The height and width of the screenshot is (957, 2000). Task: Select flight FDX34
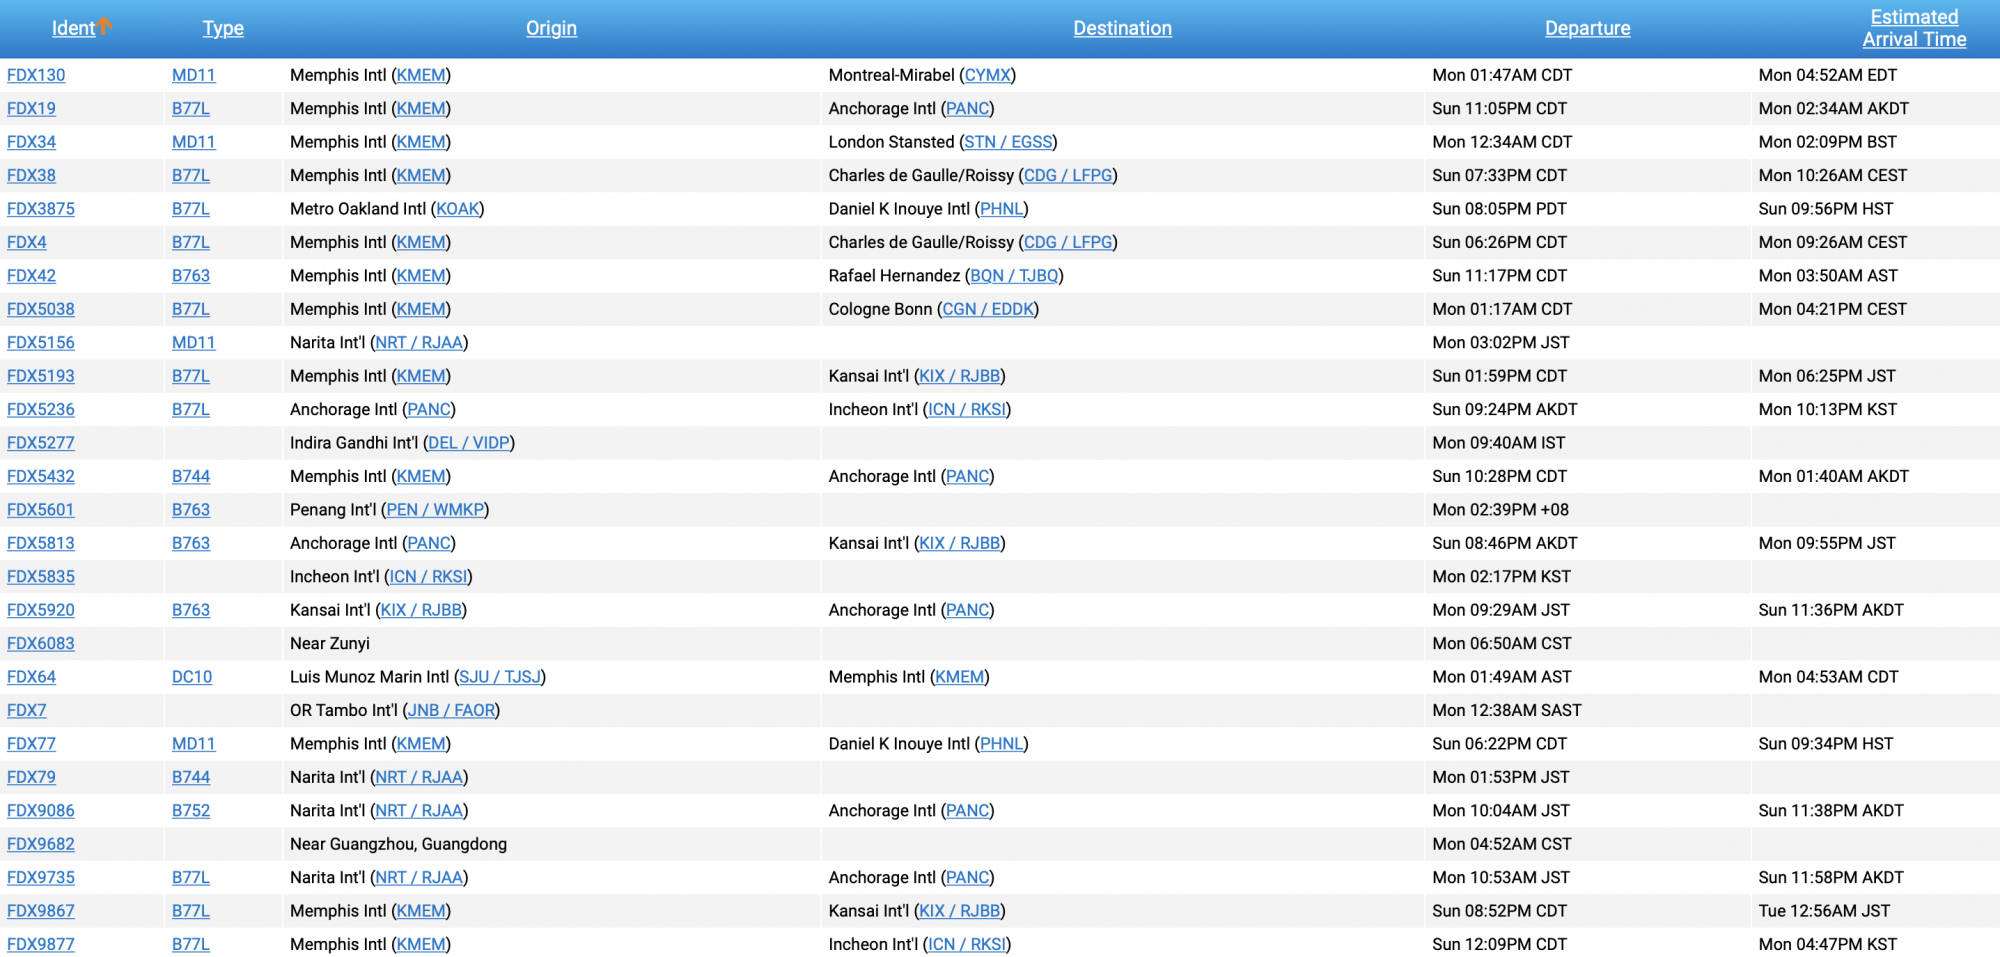coord(31,142)
